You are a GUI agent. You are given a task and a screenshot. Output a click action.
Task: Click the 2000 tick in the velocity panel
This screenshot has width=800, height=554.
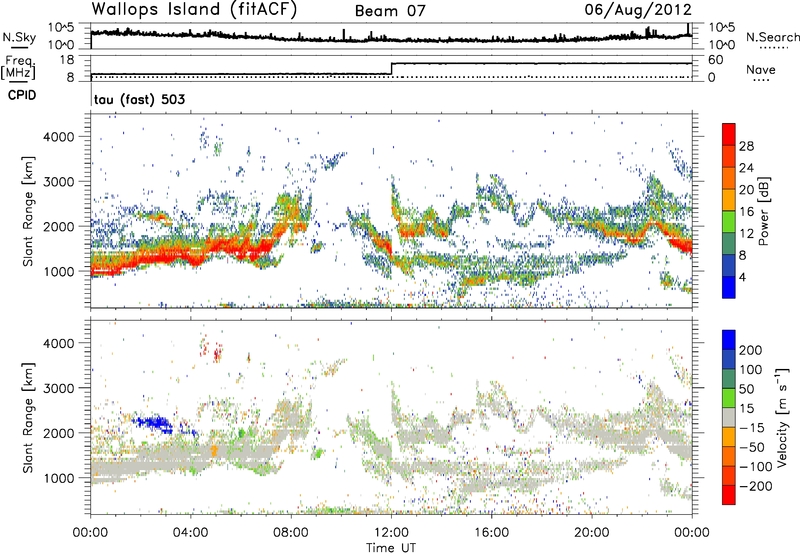pyautogui.click(x=59, y=433)
